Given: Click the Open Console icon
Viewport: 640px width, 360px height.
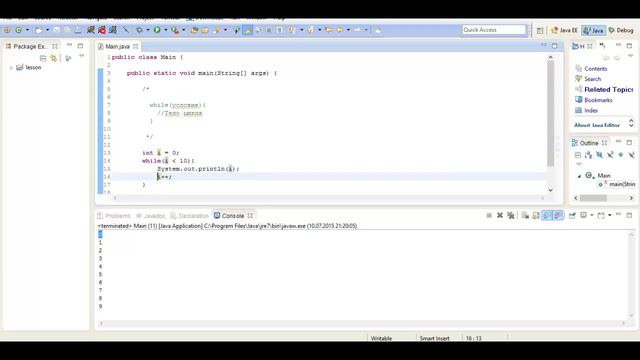Looking at the screenshot, I should 601,216.
